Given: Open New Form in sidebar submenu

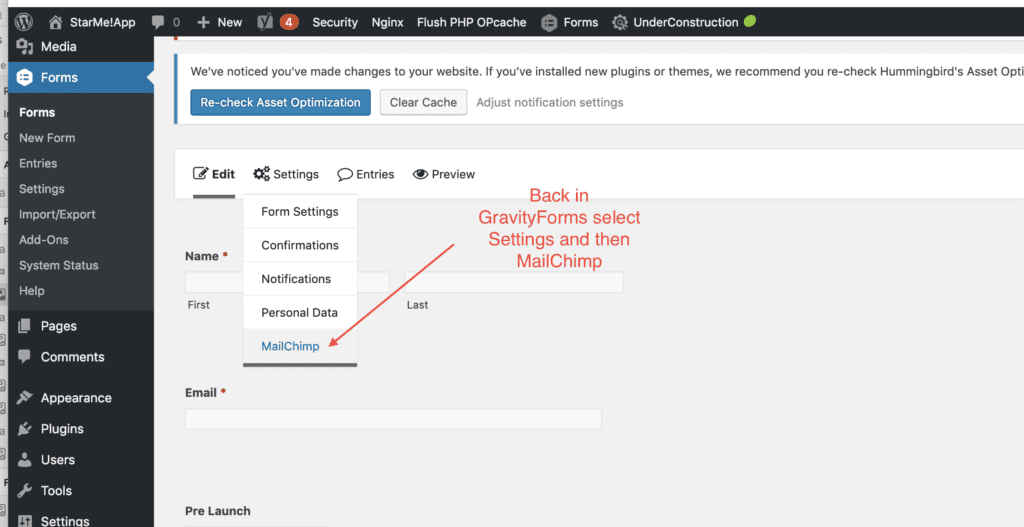Looking at the screenshot, I should click(47, 138).
